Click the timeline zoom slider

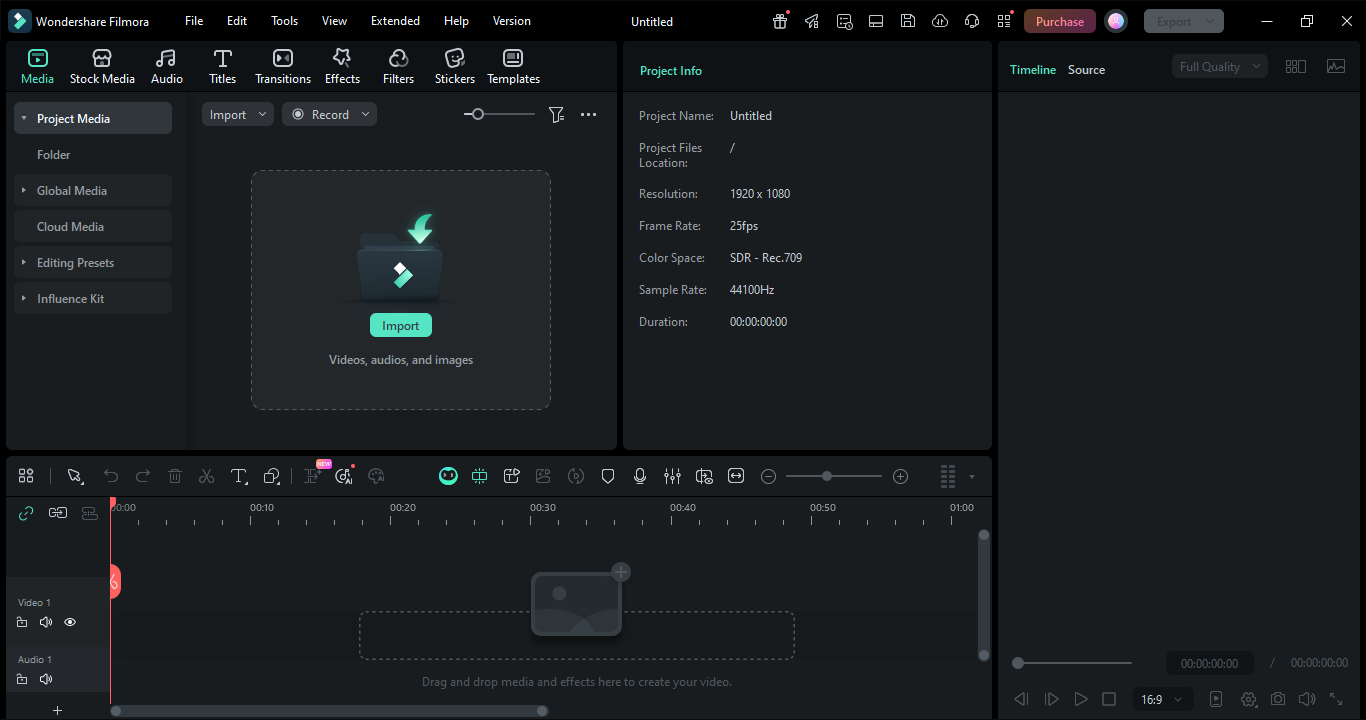(827, 477)
